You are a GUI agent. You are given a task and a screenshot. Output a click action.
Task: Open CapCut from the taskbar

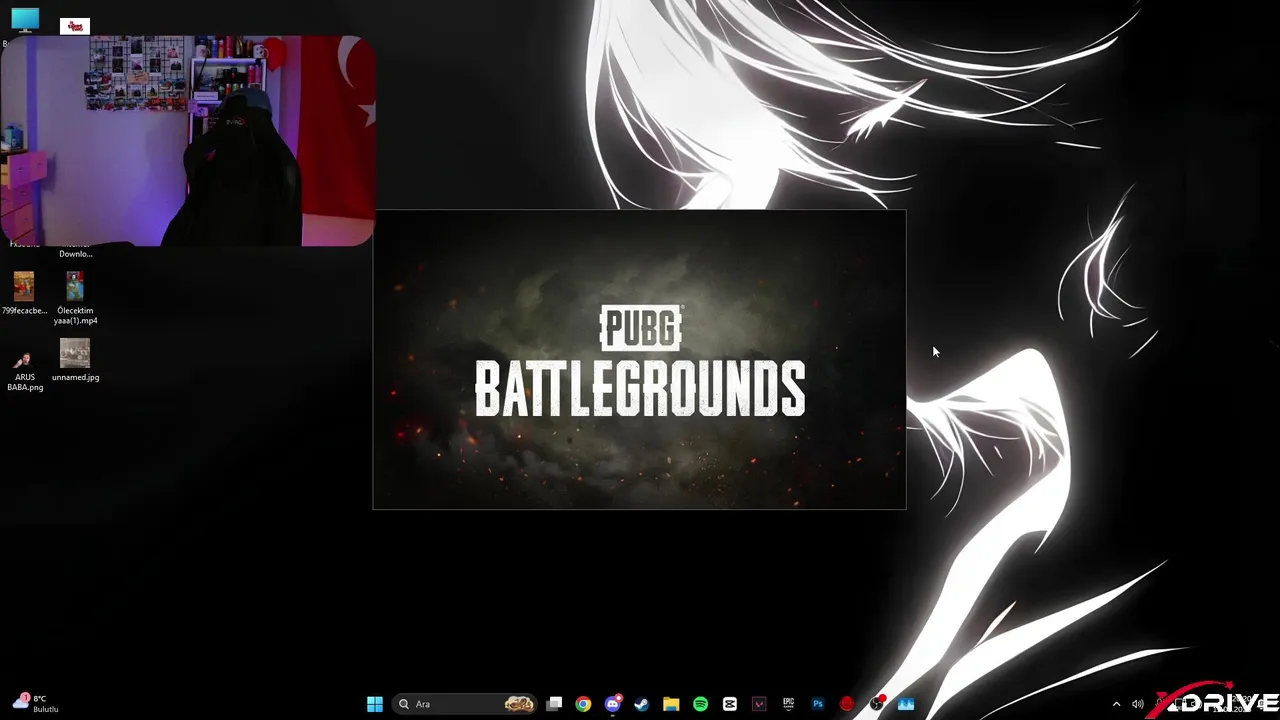point(730,704)
